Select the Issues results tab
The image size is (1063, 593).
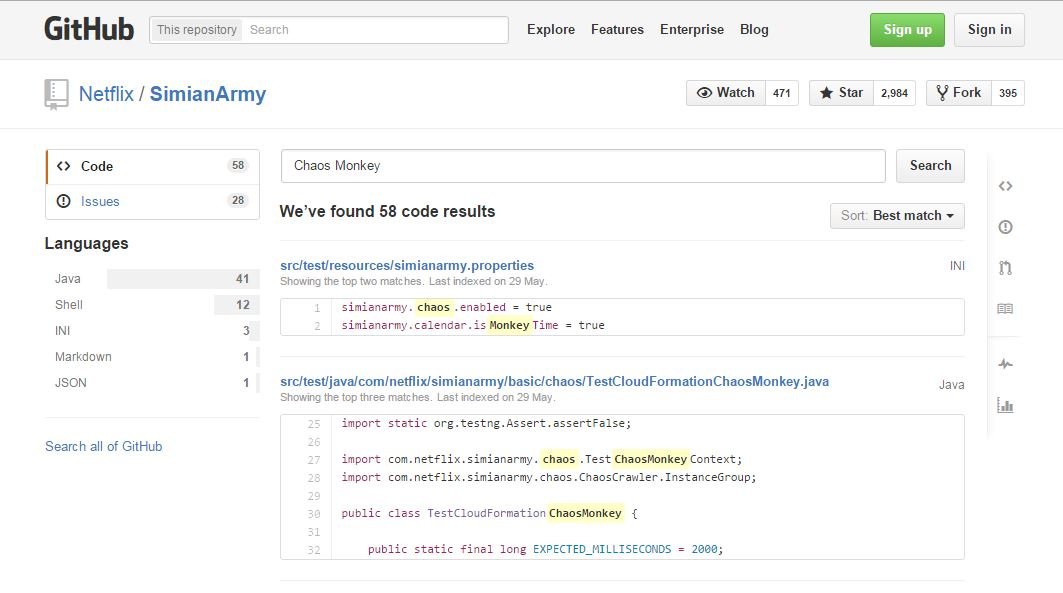(x=153, y=201)
